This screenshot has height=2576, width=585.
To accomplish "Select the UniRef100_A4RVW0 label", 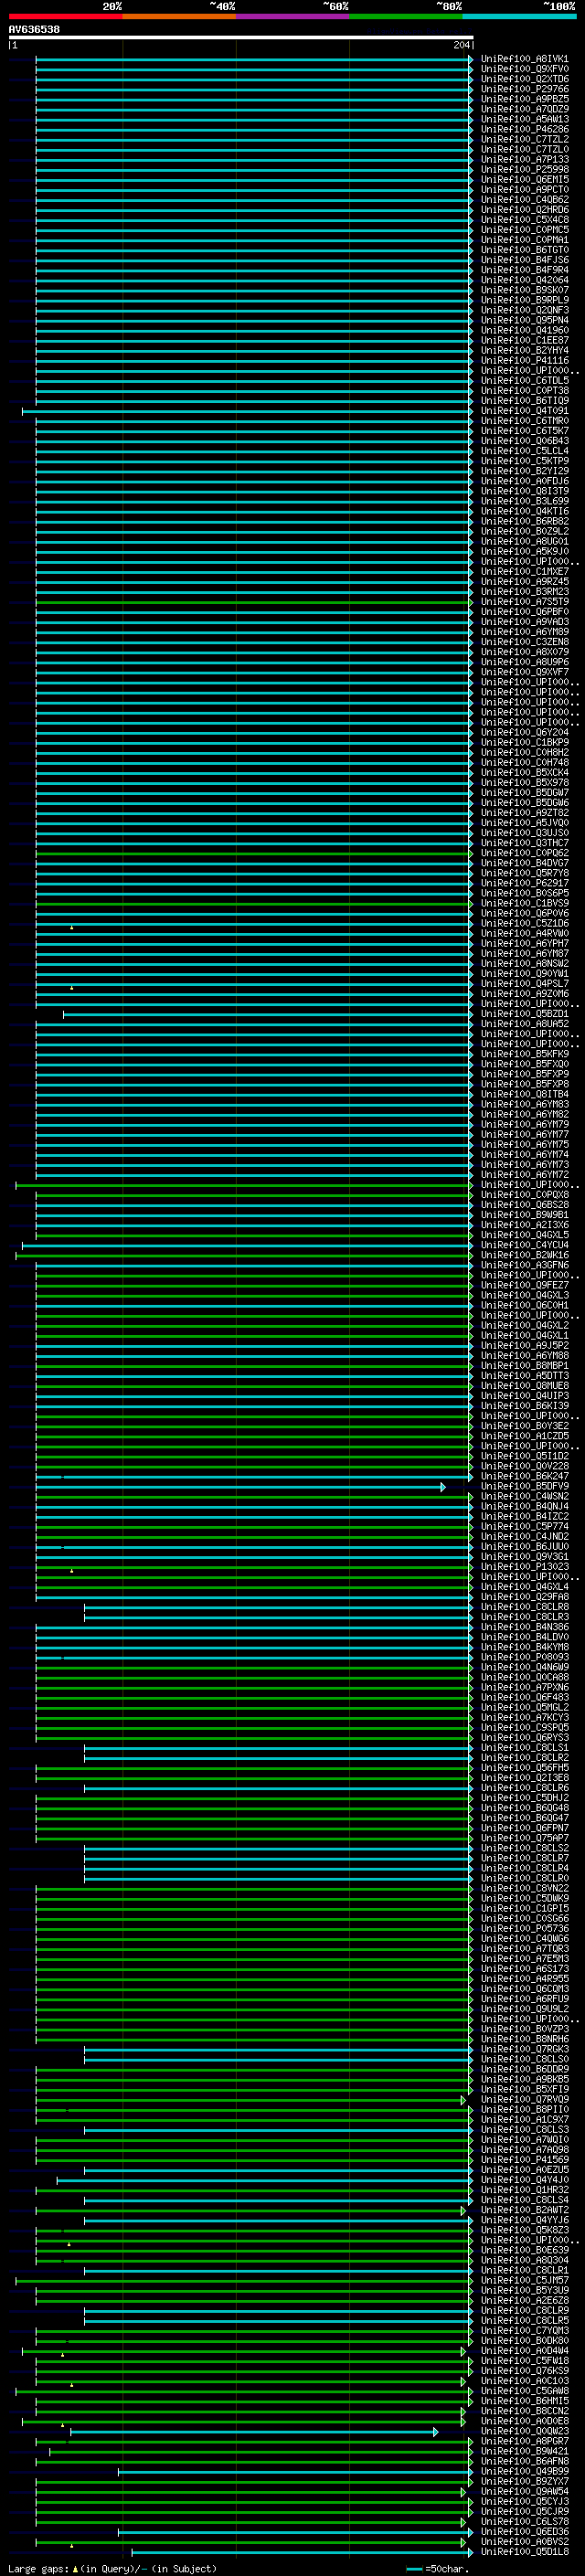I will point(524,933).
